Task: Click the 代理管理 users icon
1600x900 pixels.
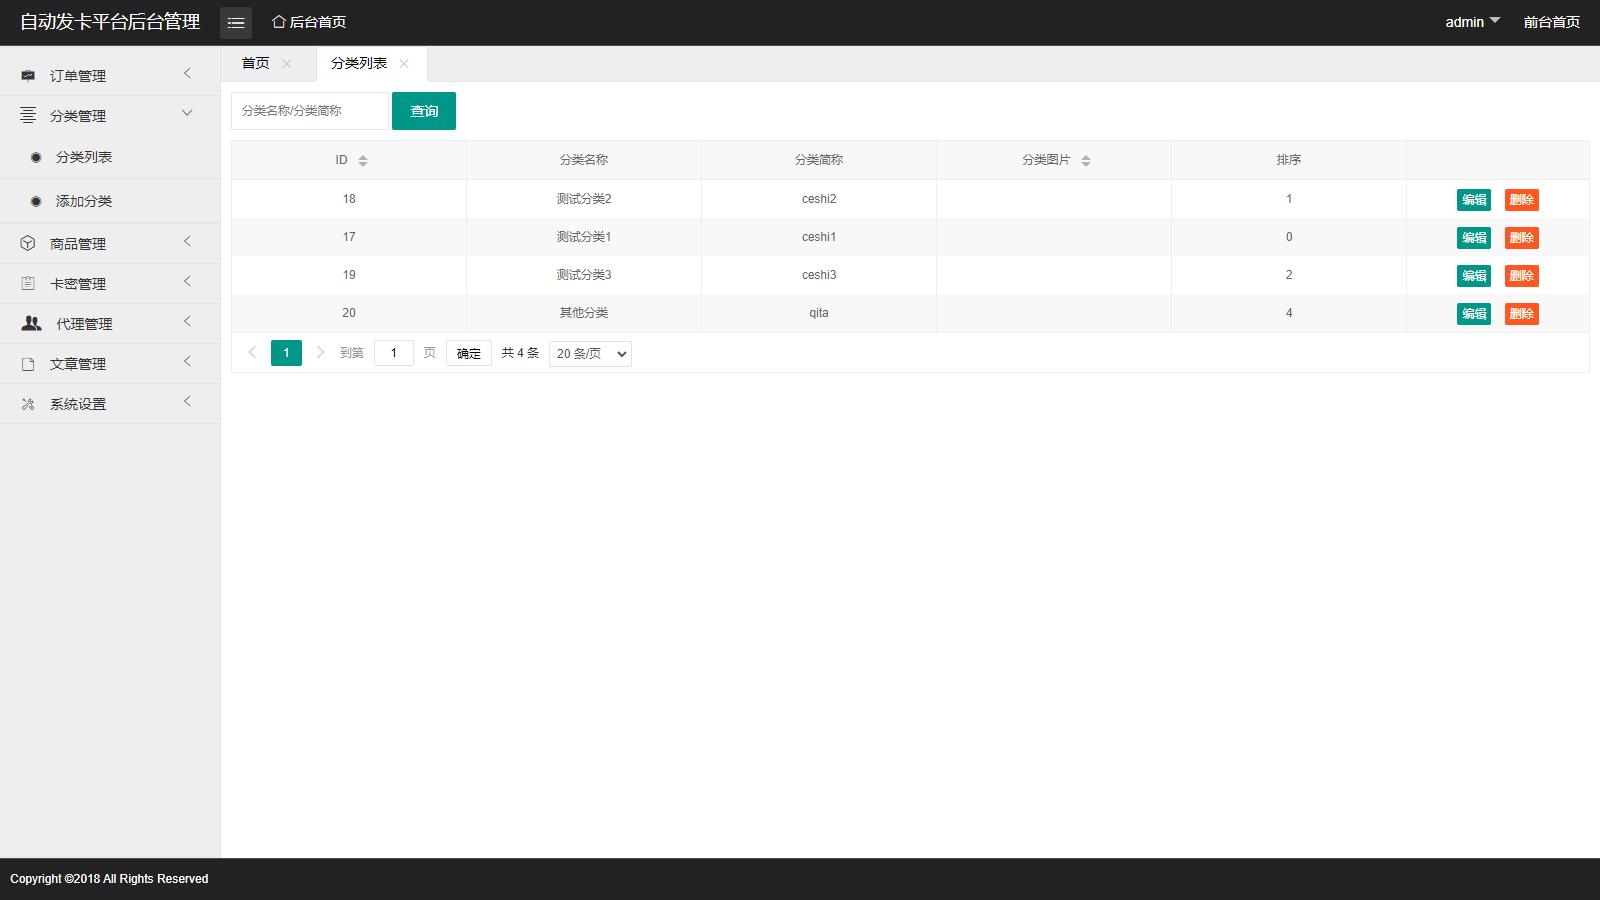Action: click(x=32, y=324)
